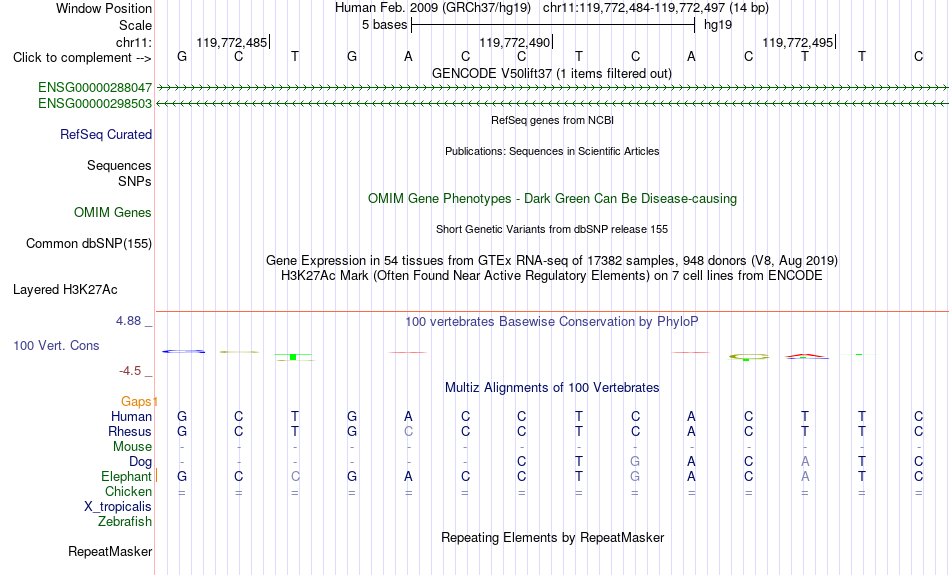Viewport: 950px width, 575px height.
Task: Click the H3K27Ac Mark ENCODE track title
Action: click(x=552, y=276)
